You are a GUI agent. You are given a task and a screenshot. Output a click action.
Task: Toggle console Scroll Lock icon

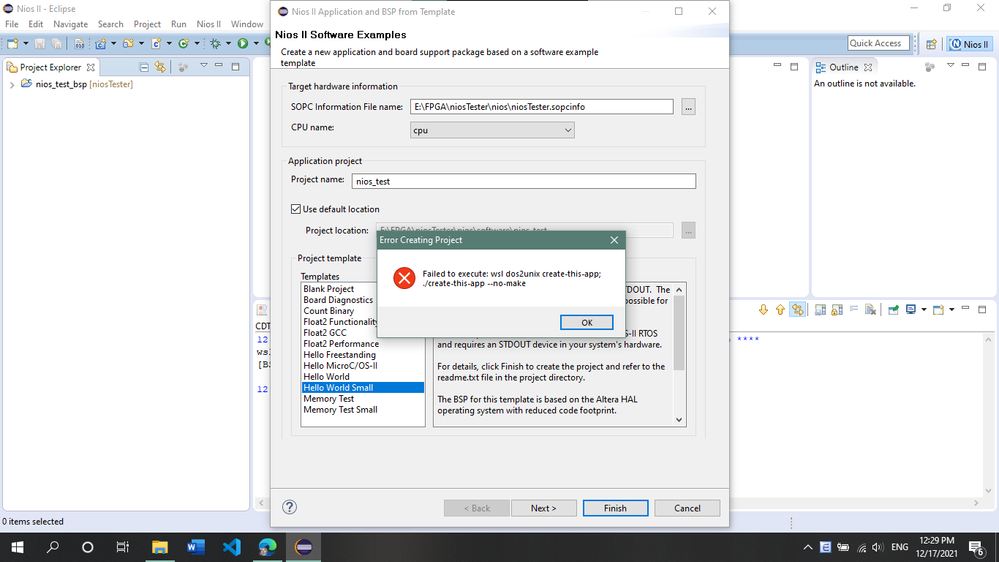pos(837,310)
